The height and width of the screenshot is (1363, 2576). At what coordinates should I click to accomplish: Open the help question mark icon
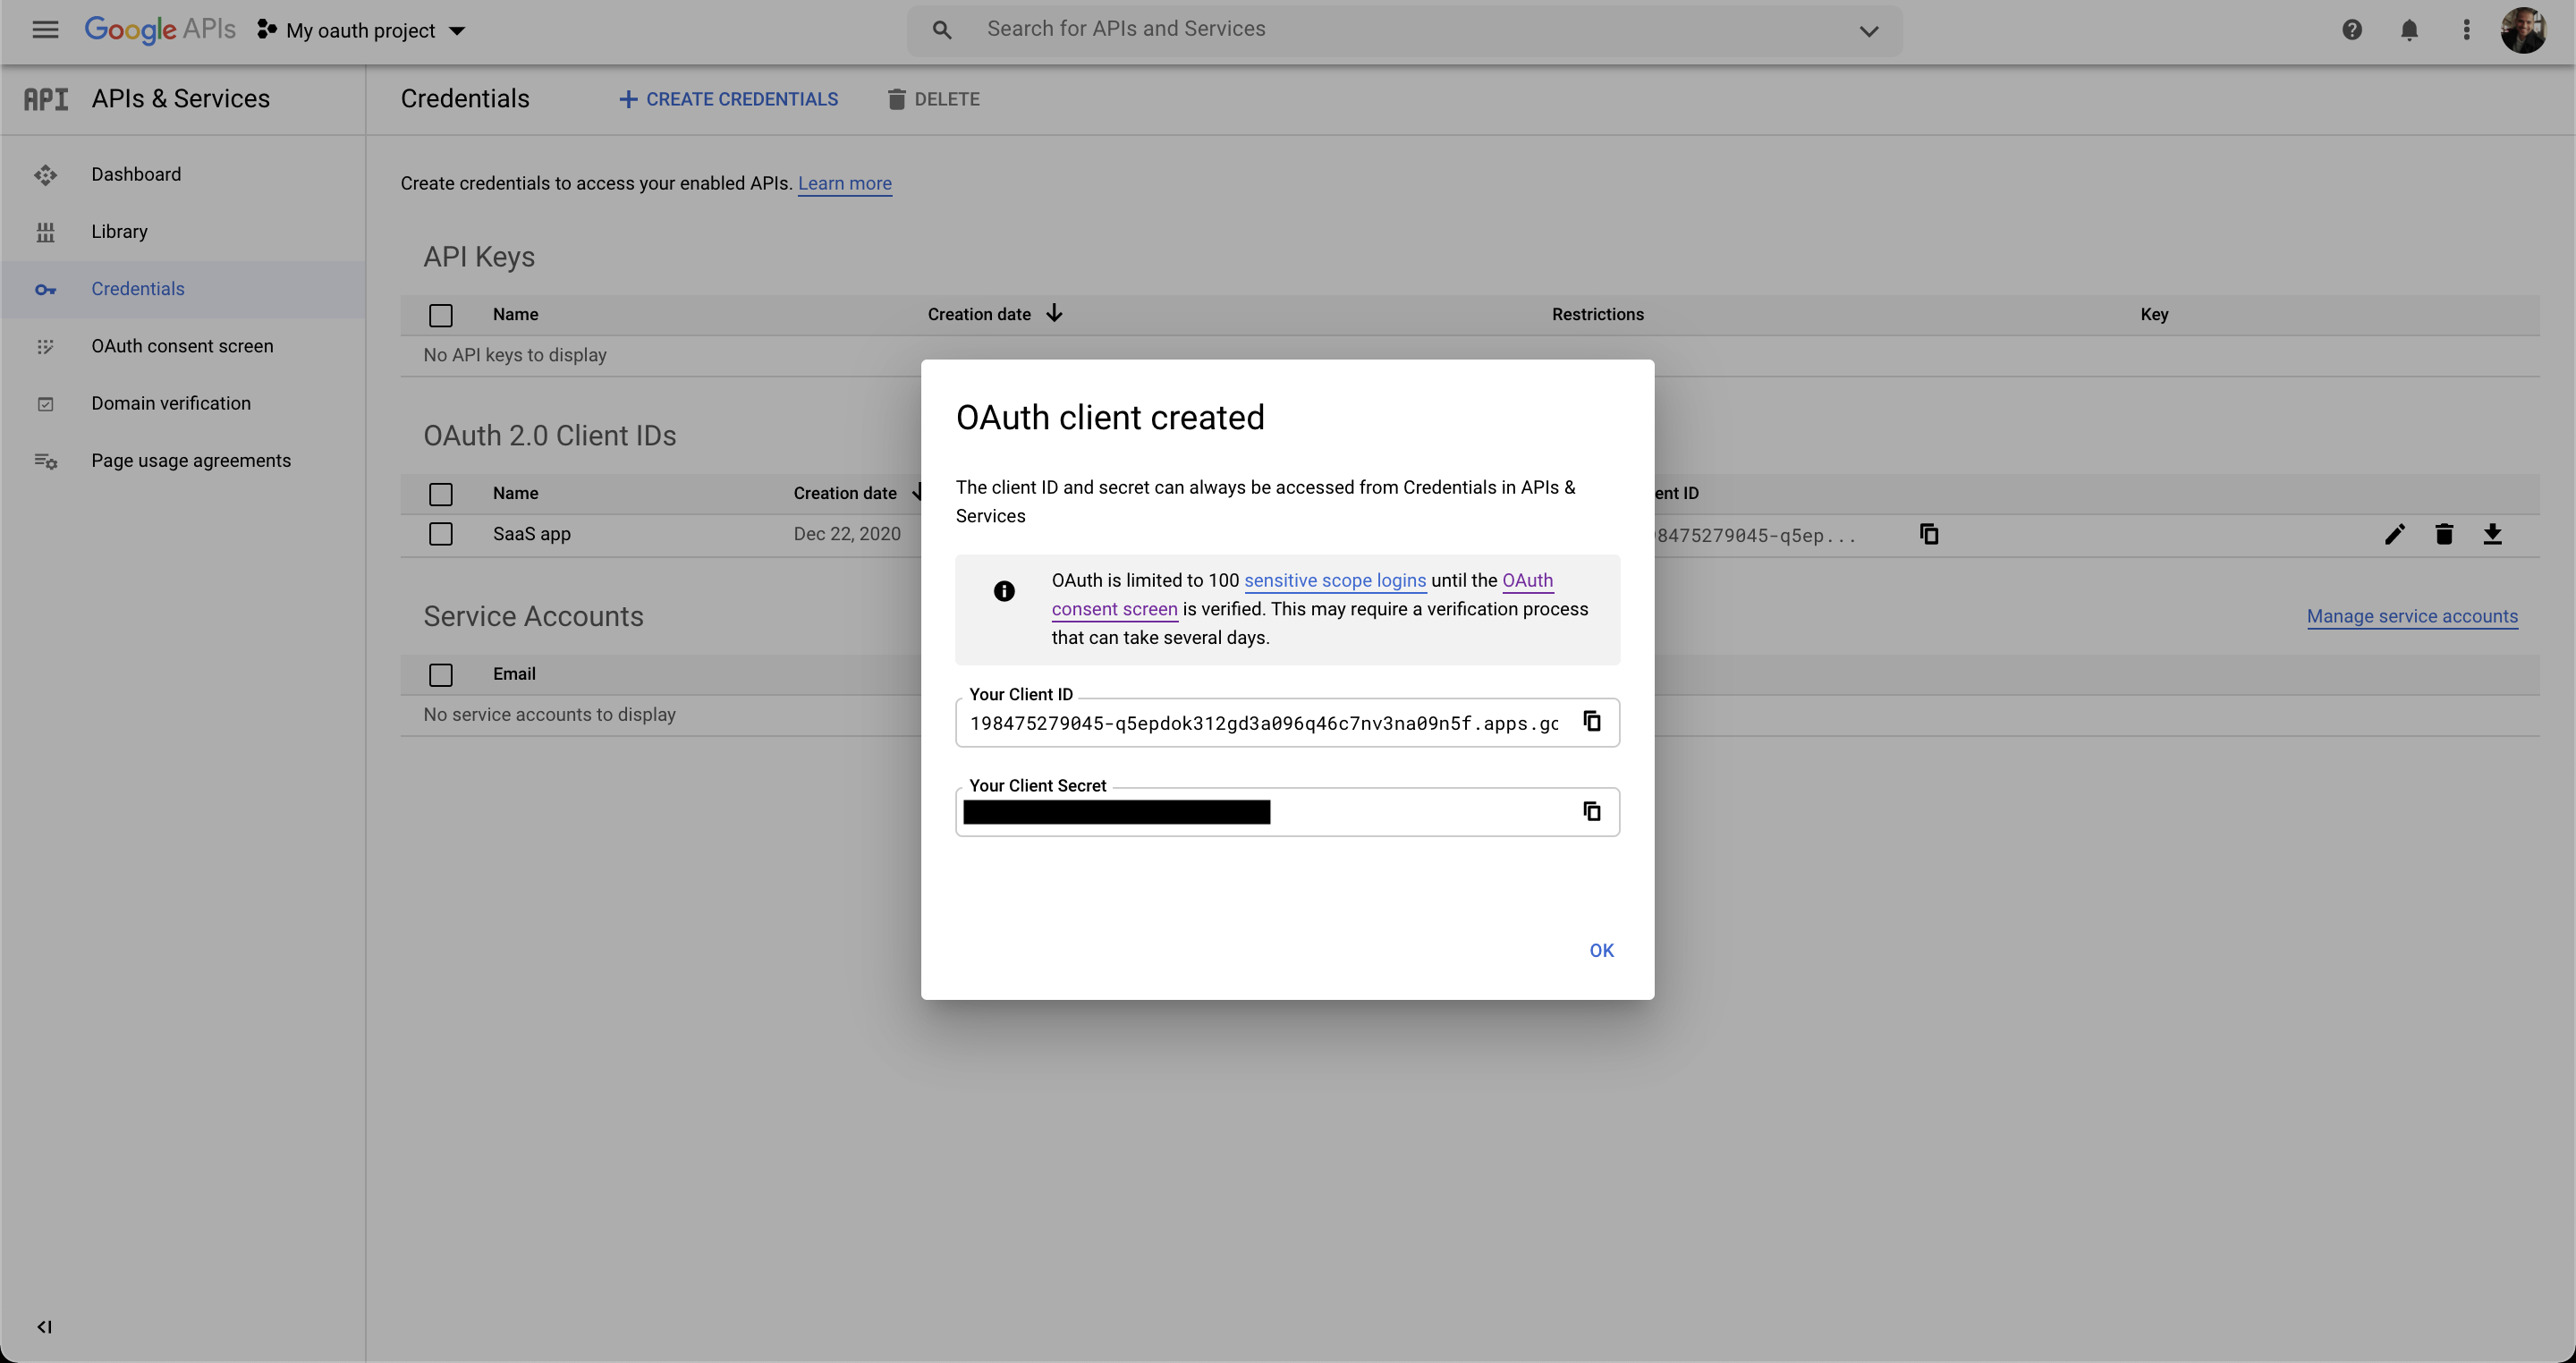pyautogui.click(x=2352, y=30)
